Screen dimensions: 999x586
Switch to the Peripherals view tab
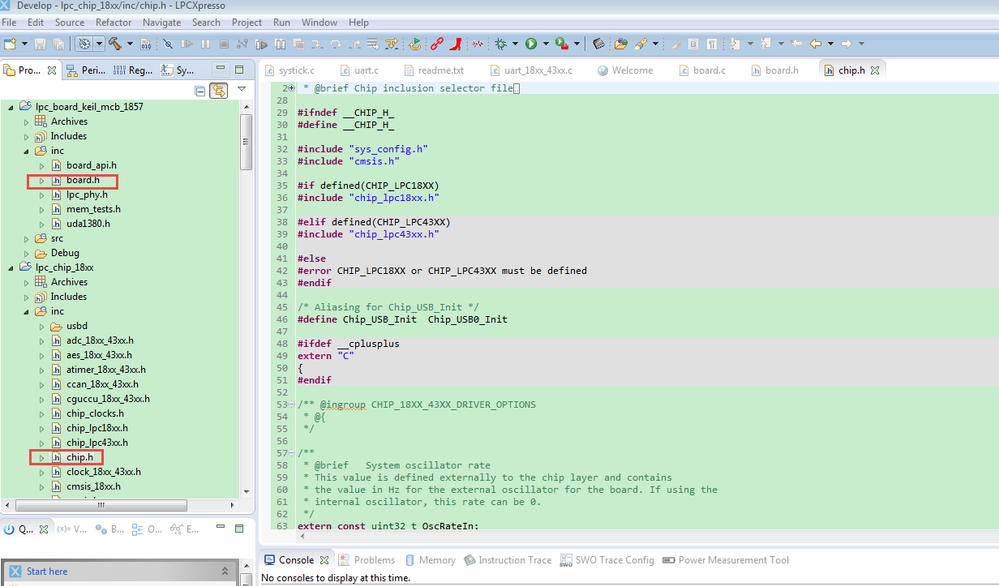pos(86,70)
